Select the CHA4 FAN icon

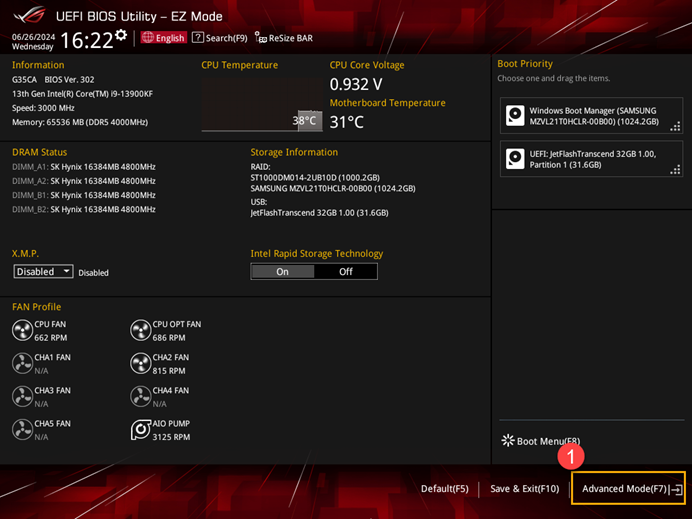coord(140,397)
